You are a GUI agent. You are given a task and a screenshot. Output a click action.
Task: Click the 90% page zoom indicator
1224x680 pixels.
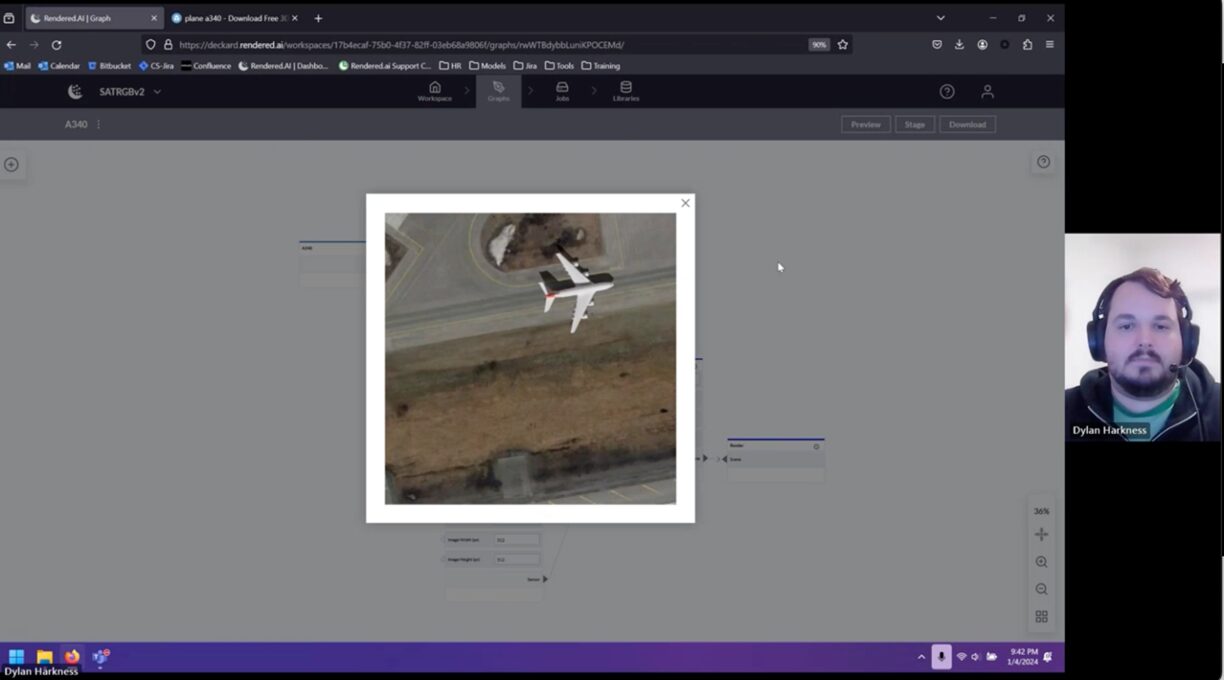819,45
